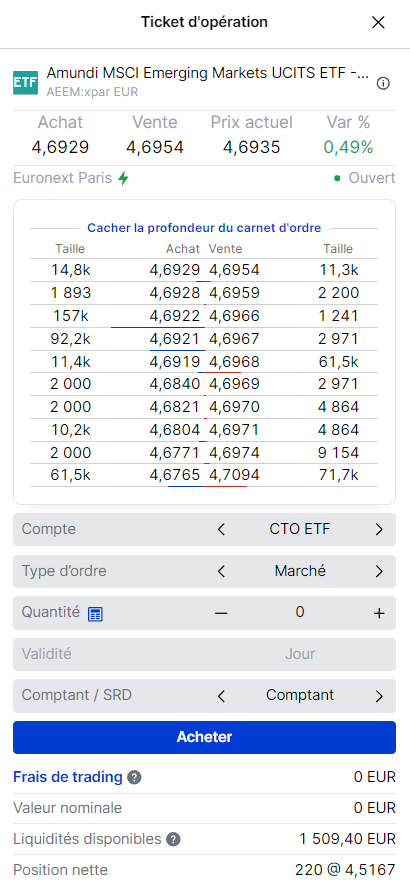
Task: Show help for Liquidités disponibles
Action: pos(174,839)
